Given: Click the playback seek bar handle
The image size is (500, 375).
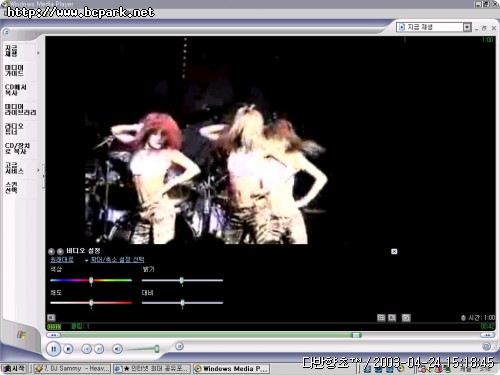Looking at the screenshot, I should pos(357,335).
